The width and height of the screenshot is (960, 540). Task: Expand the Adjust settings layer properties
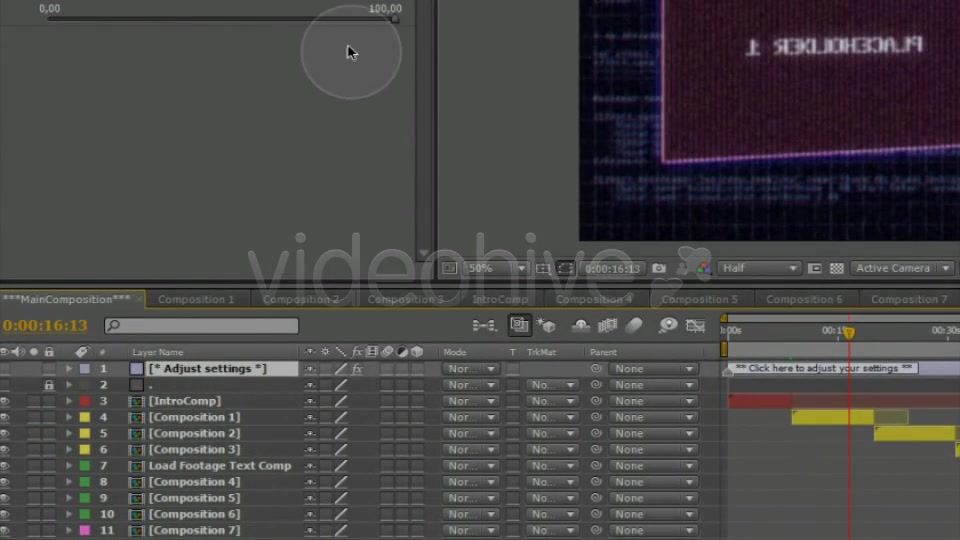click(x=69, y=369)
